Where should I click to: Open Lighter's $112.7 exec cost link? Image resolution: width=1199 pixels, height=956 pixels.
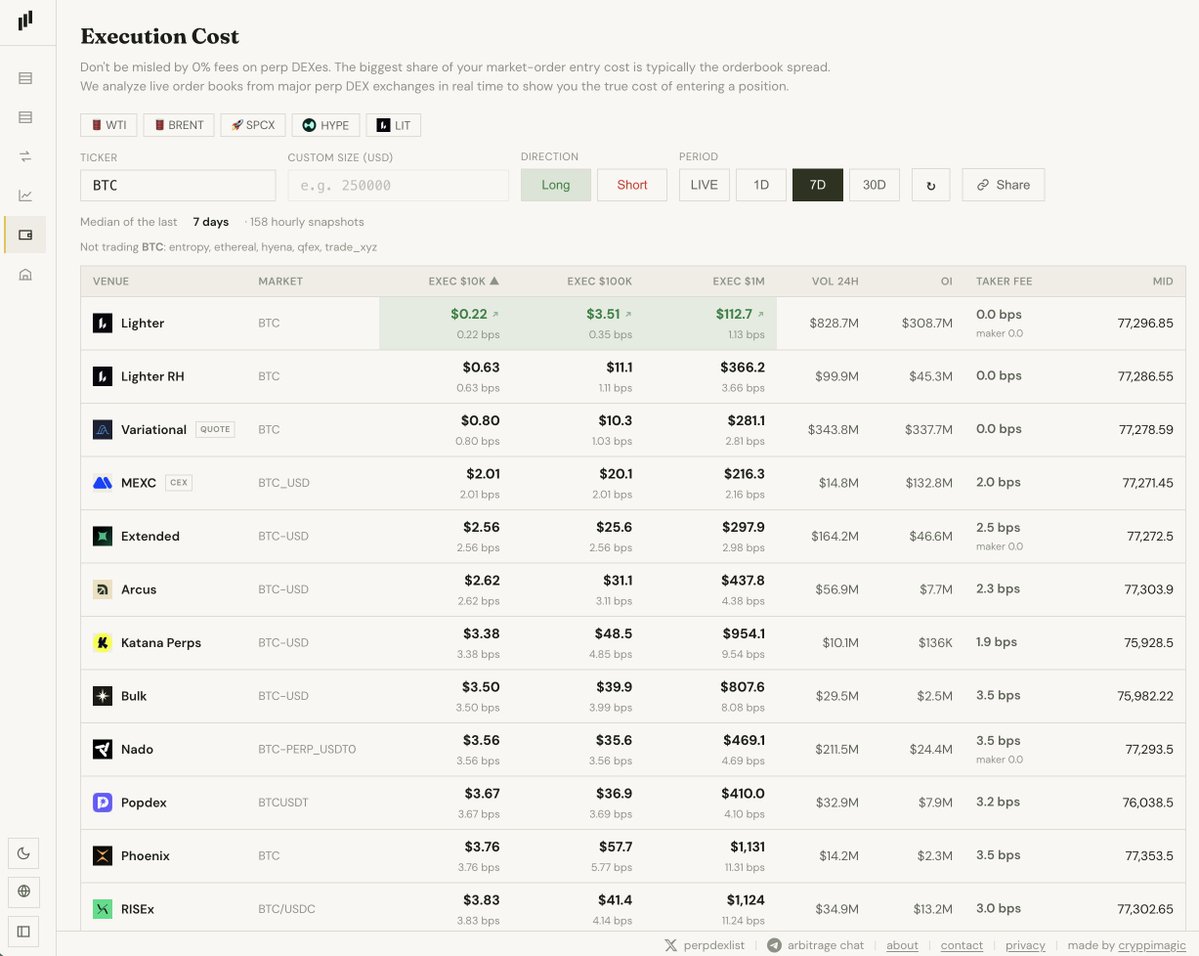pyautogui.click(x=739, y=314)
